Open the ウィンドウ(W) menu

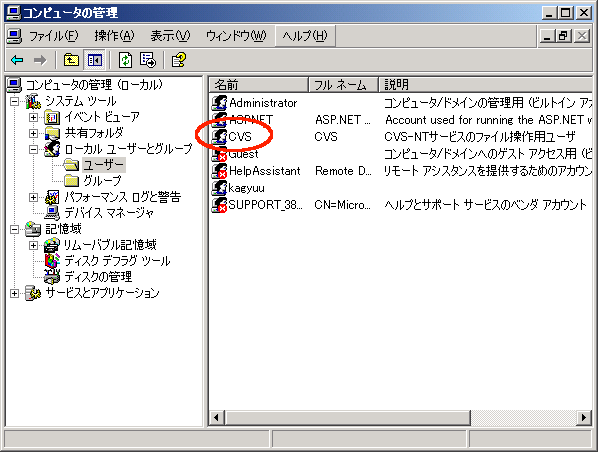(236, 36)
